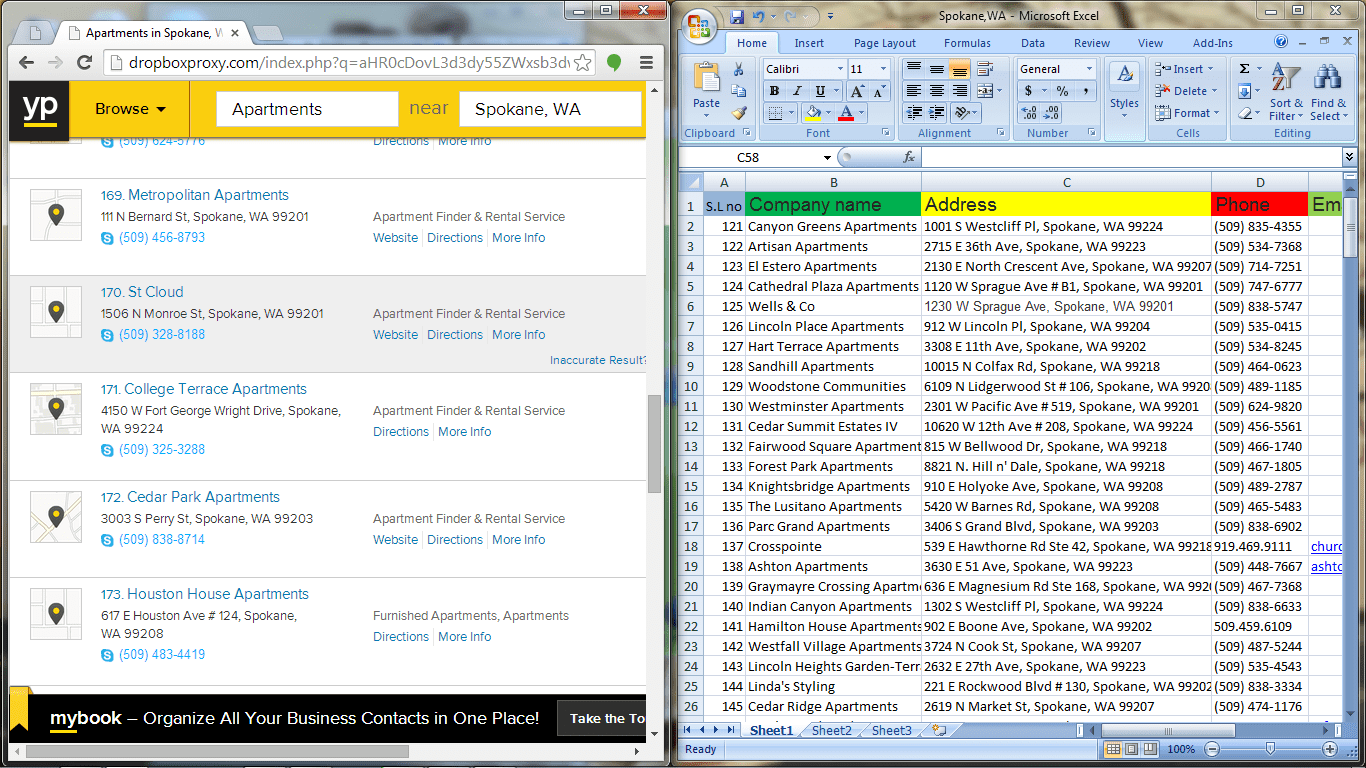
Task: Open the Browse dropdown on Yellow Pages
Action: click(130, 109)
